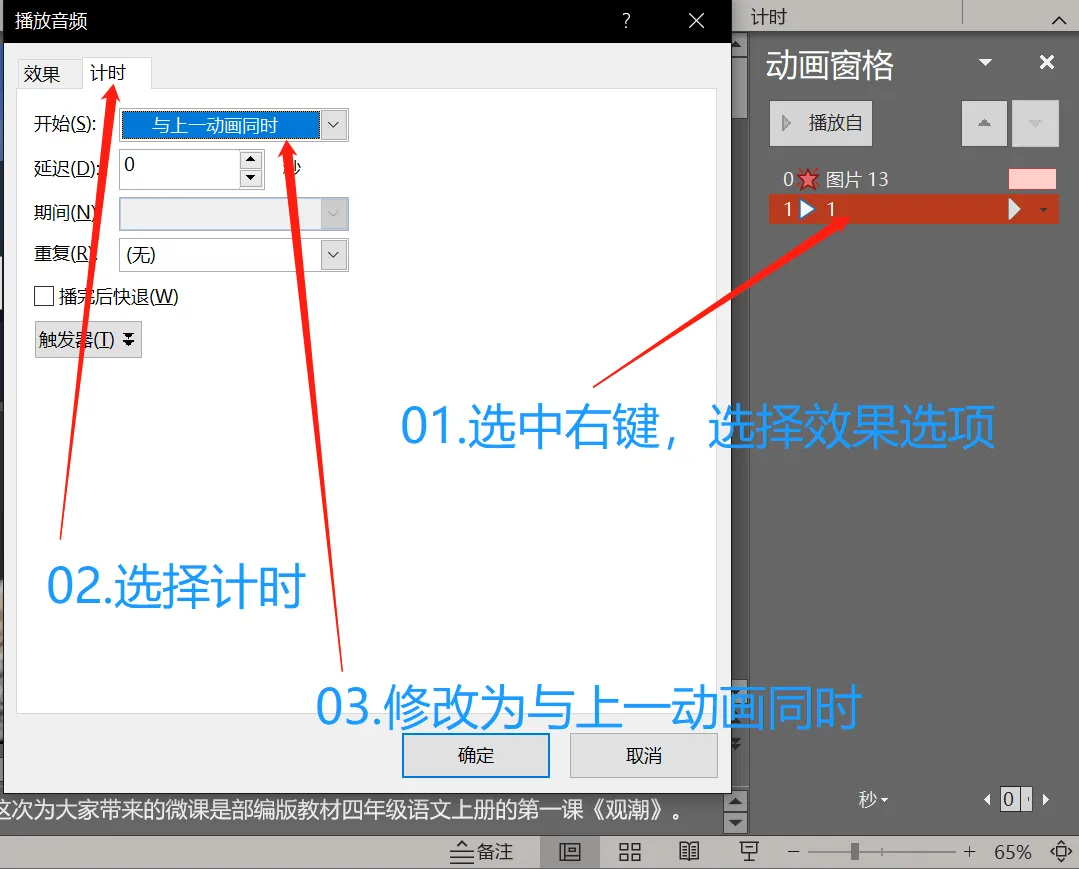Open the 65% zoom level setting
The height and width of the screenshot is (869, 1079).
coord(1012,852)
